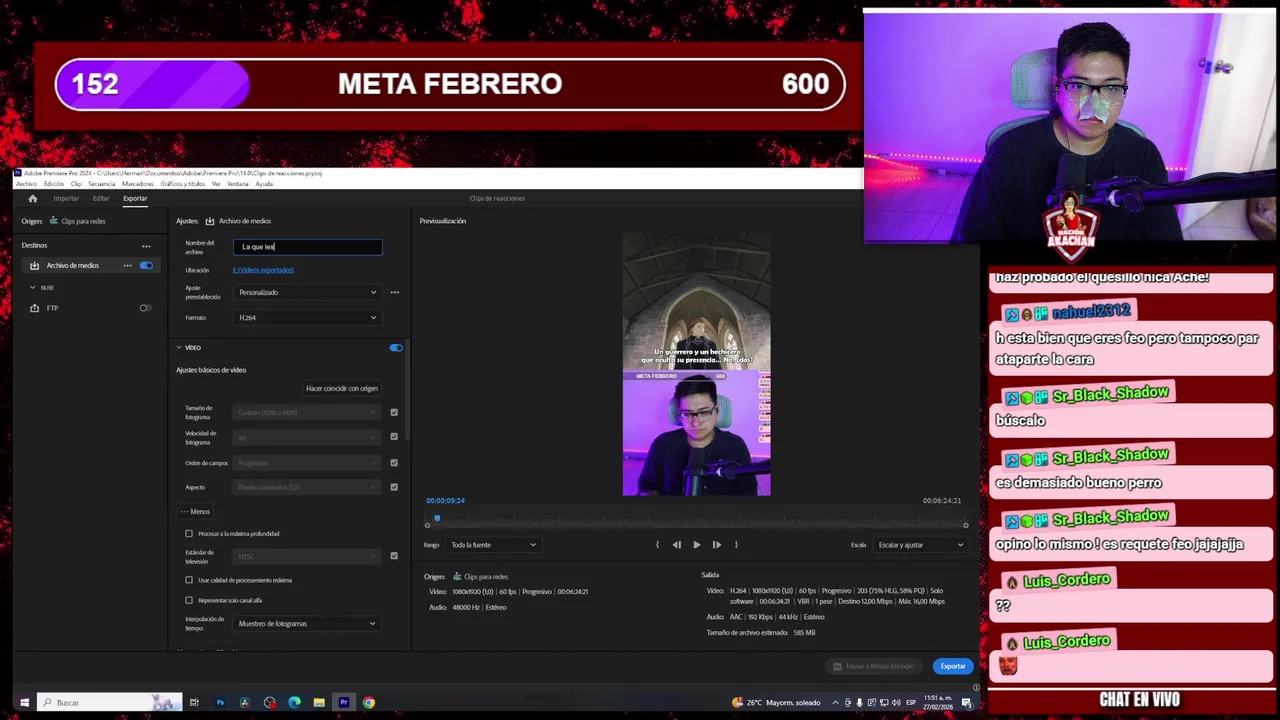Set the out point bracket in preview
1280x720 pixels.
(x=736, y=545)
